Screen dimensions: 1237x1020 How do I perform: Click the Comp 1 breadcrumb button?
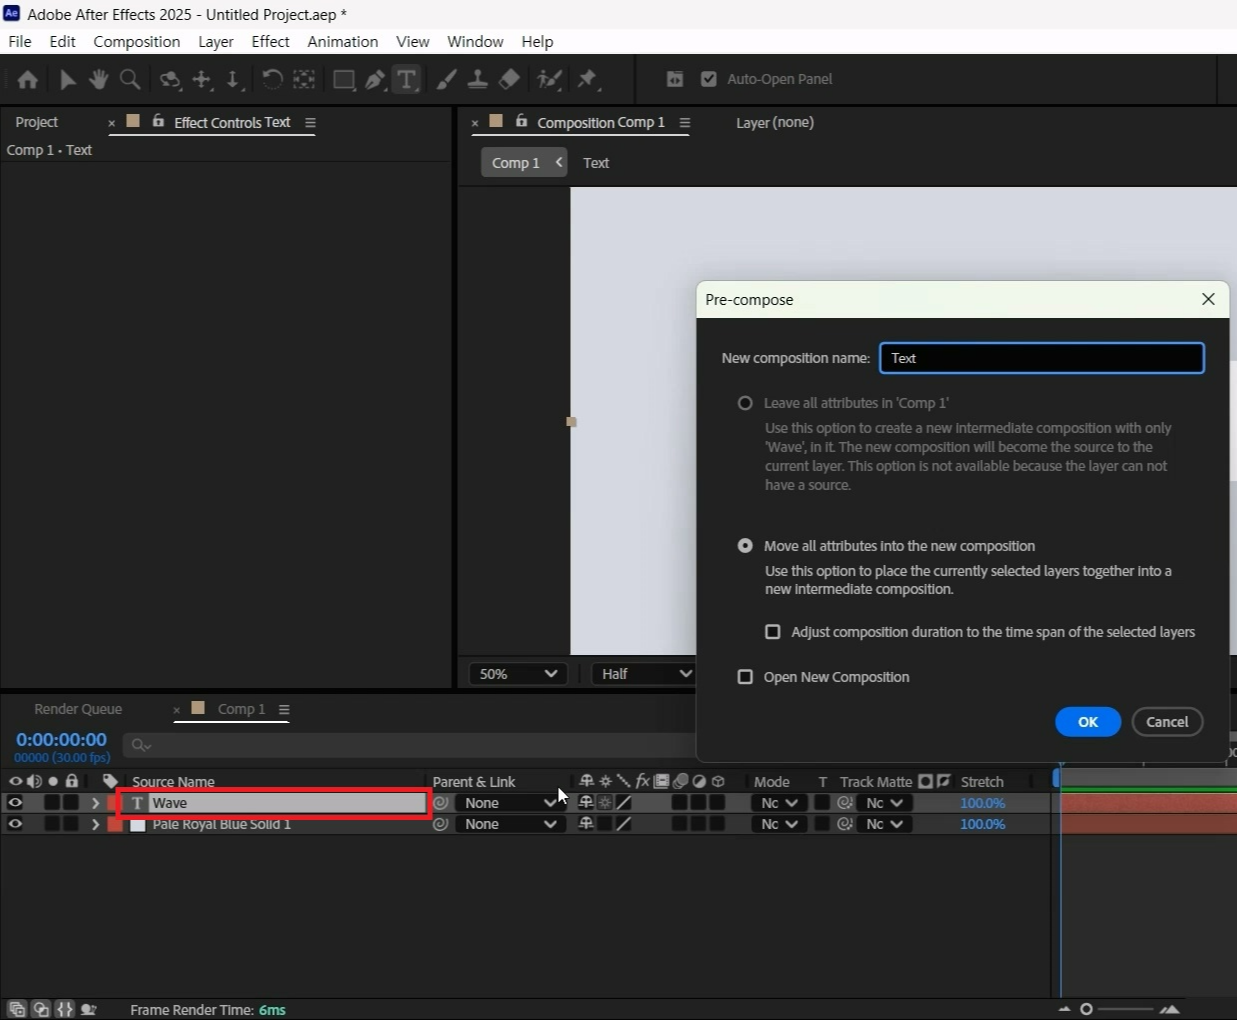(x=524, y=162)
